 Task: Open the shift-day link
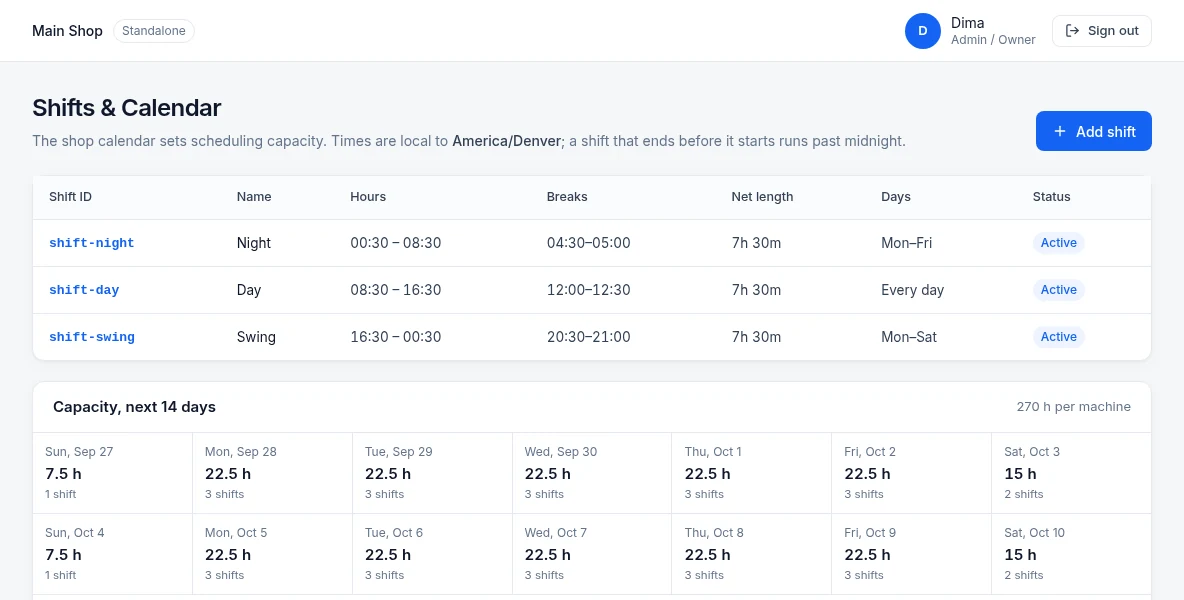click(x=84, y=290)
